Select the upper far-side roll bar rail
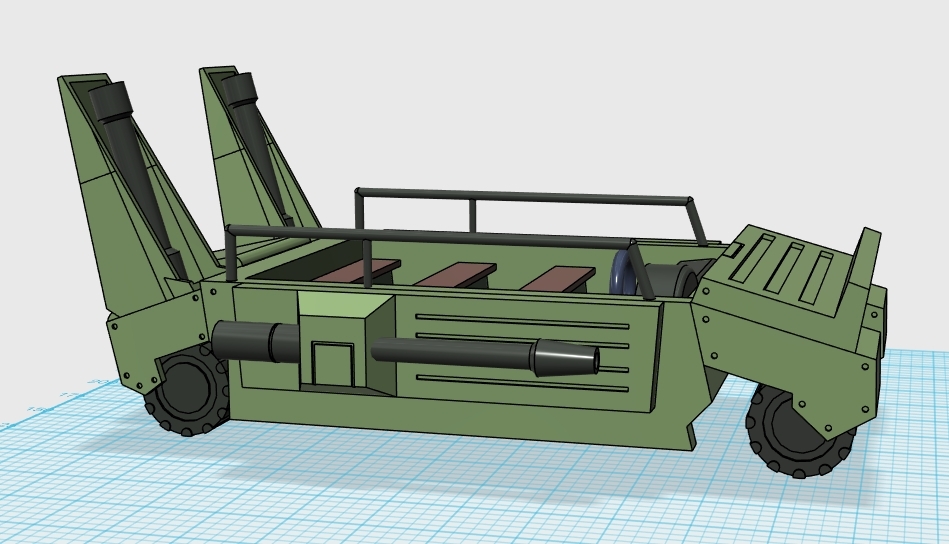This screenshot has height=544, width=949. (x=524, y=196)
